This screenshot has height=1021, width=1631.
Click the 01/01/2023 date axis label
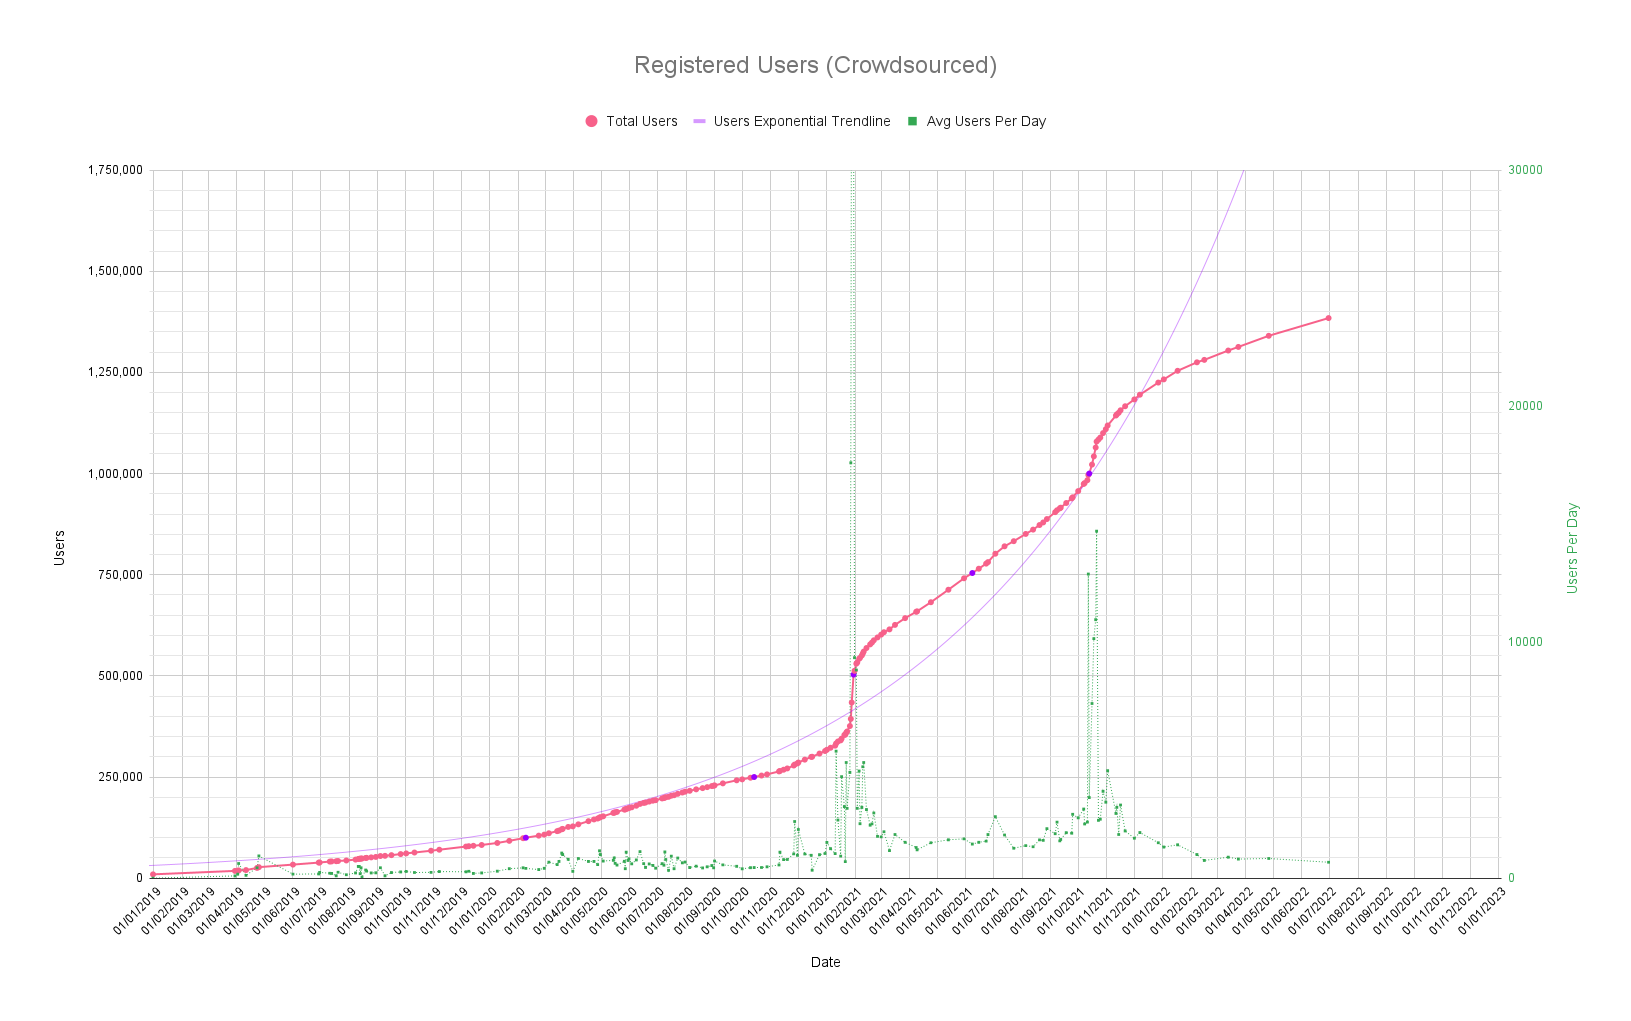(1483, 912)
